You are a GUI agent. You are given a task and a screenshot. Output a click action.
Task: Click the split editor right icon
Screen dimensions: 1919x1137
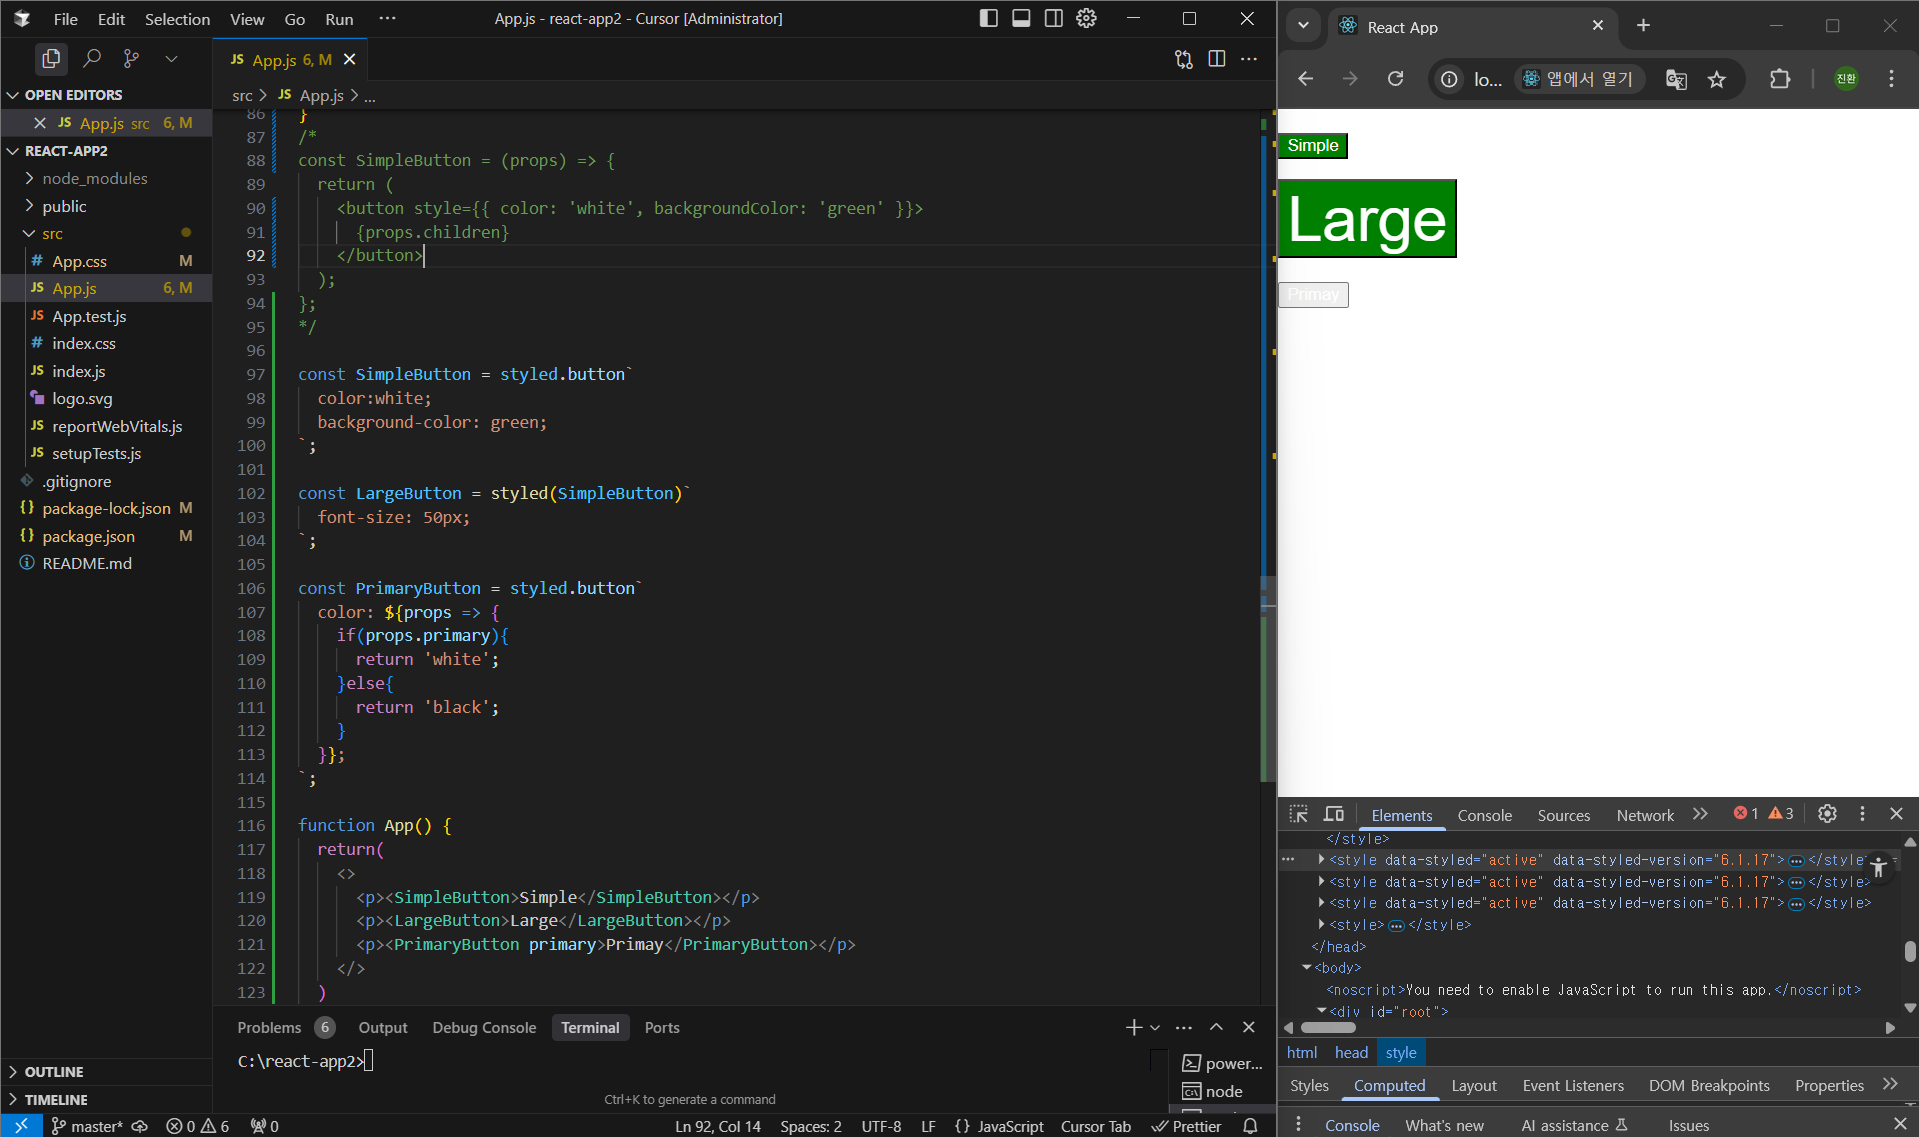[1216, 59]
